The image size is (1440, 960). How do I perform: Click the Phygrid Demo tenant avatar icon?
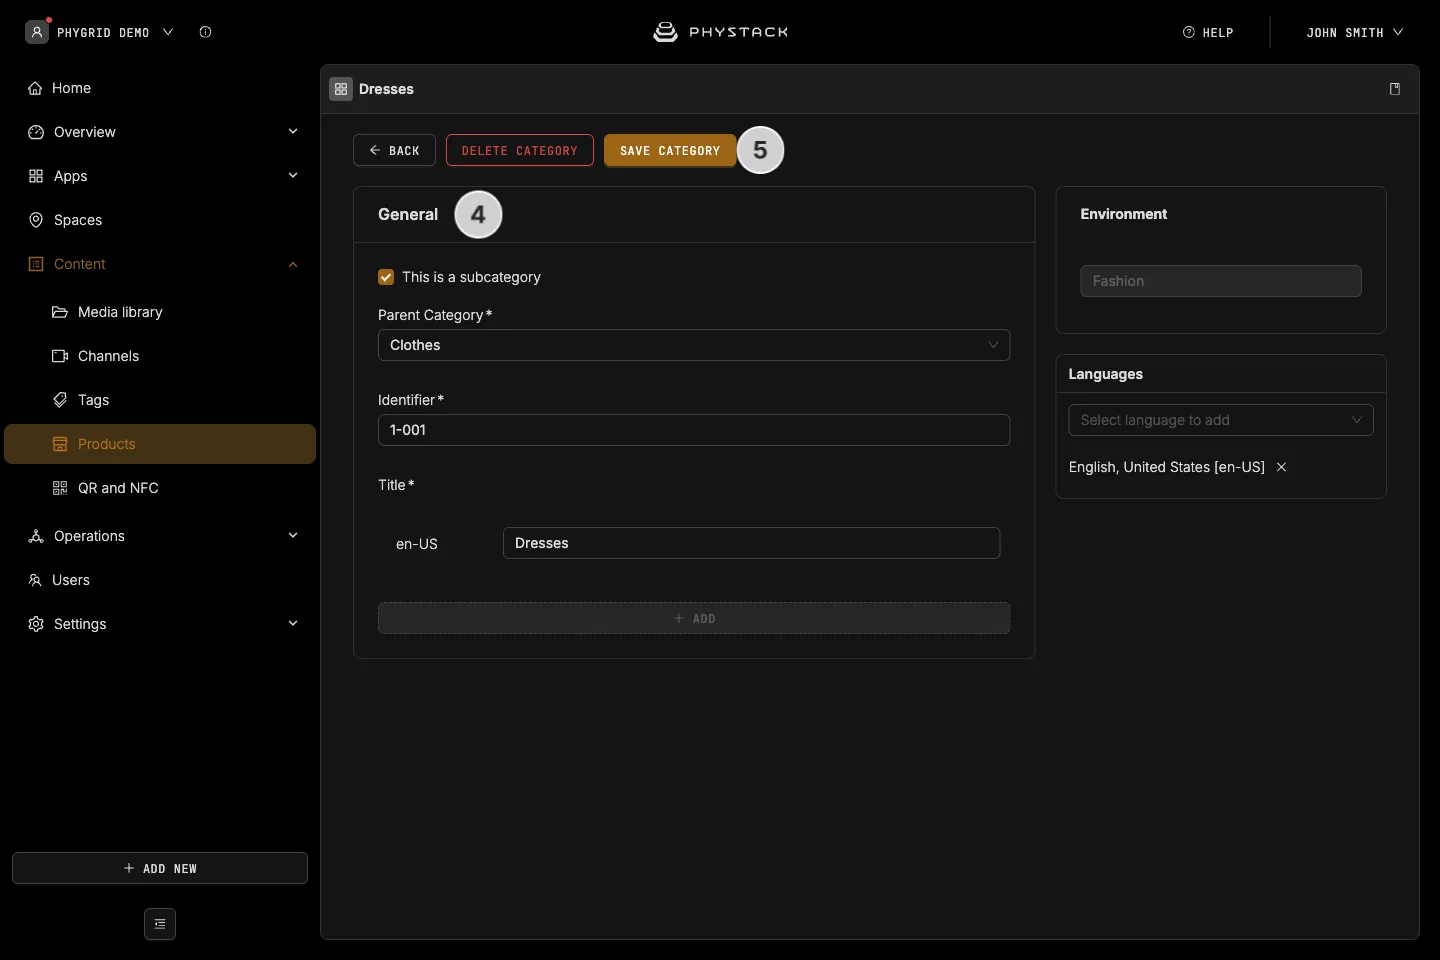tap(37, 32)
